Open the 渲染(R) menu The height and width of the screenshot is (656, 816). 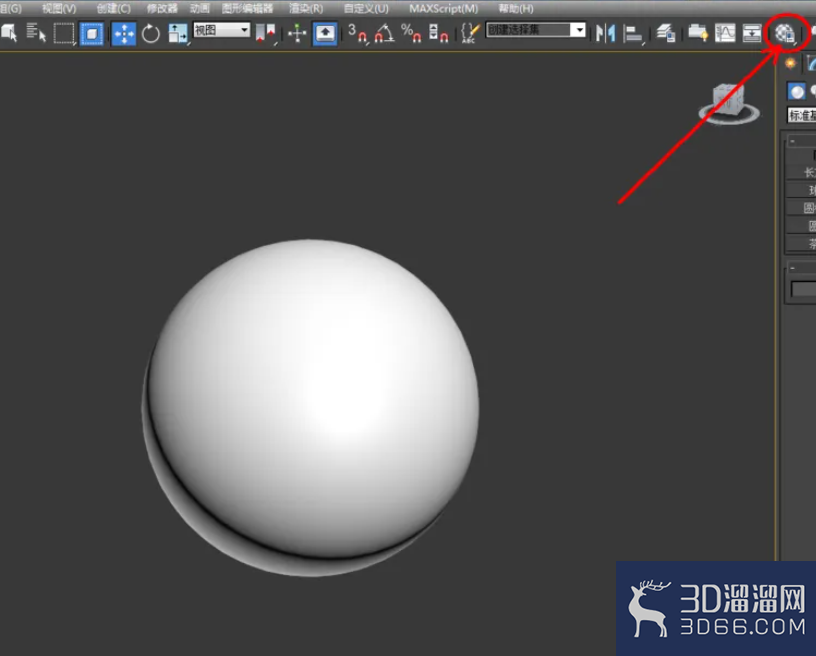[x=306, y=8]
